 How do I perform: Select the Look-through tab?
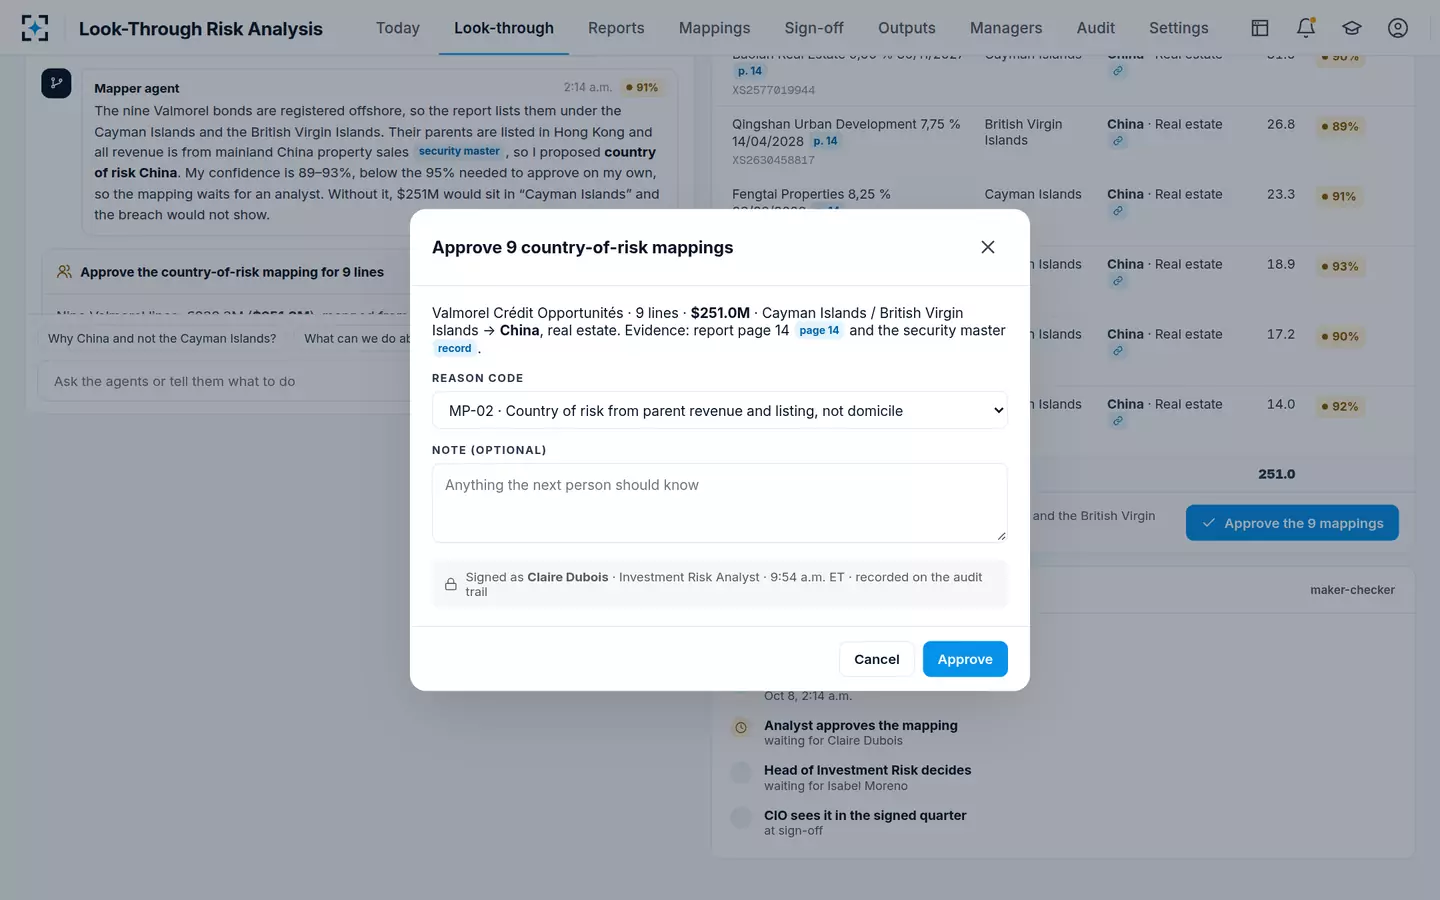tap(504, 28)
